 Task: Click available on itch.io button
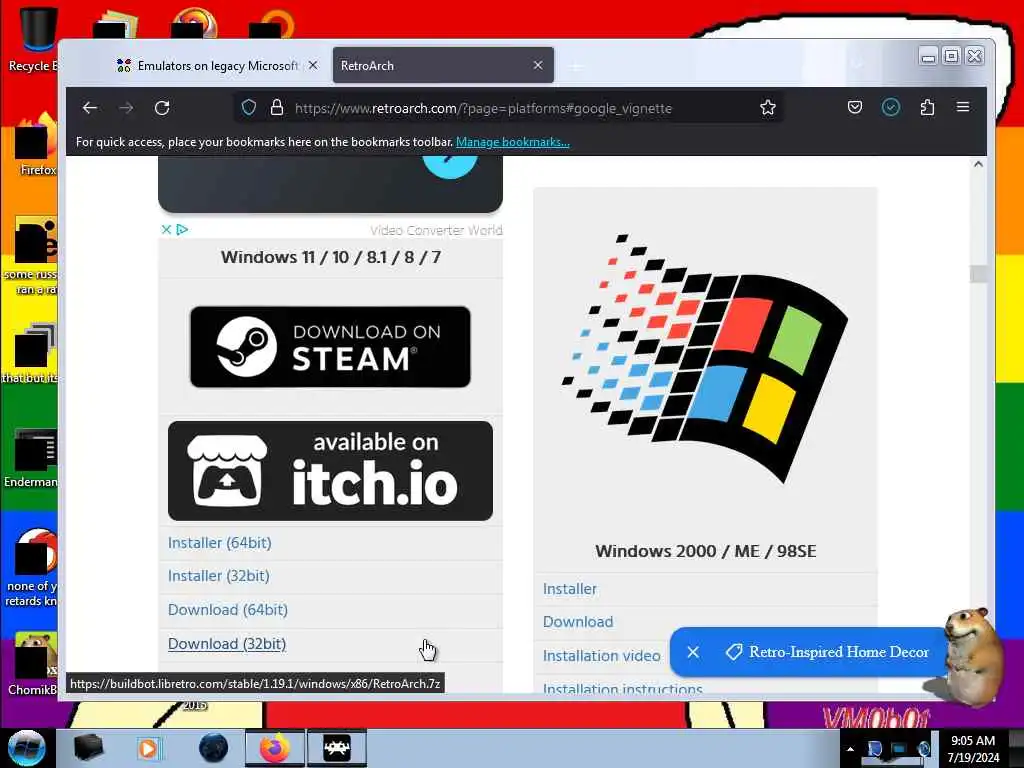pos(330,471)
